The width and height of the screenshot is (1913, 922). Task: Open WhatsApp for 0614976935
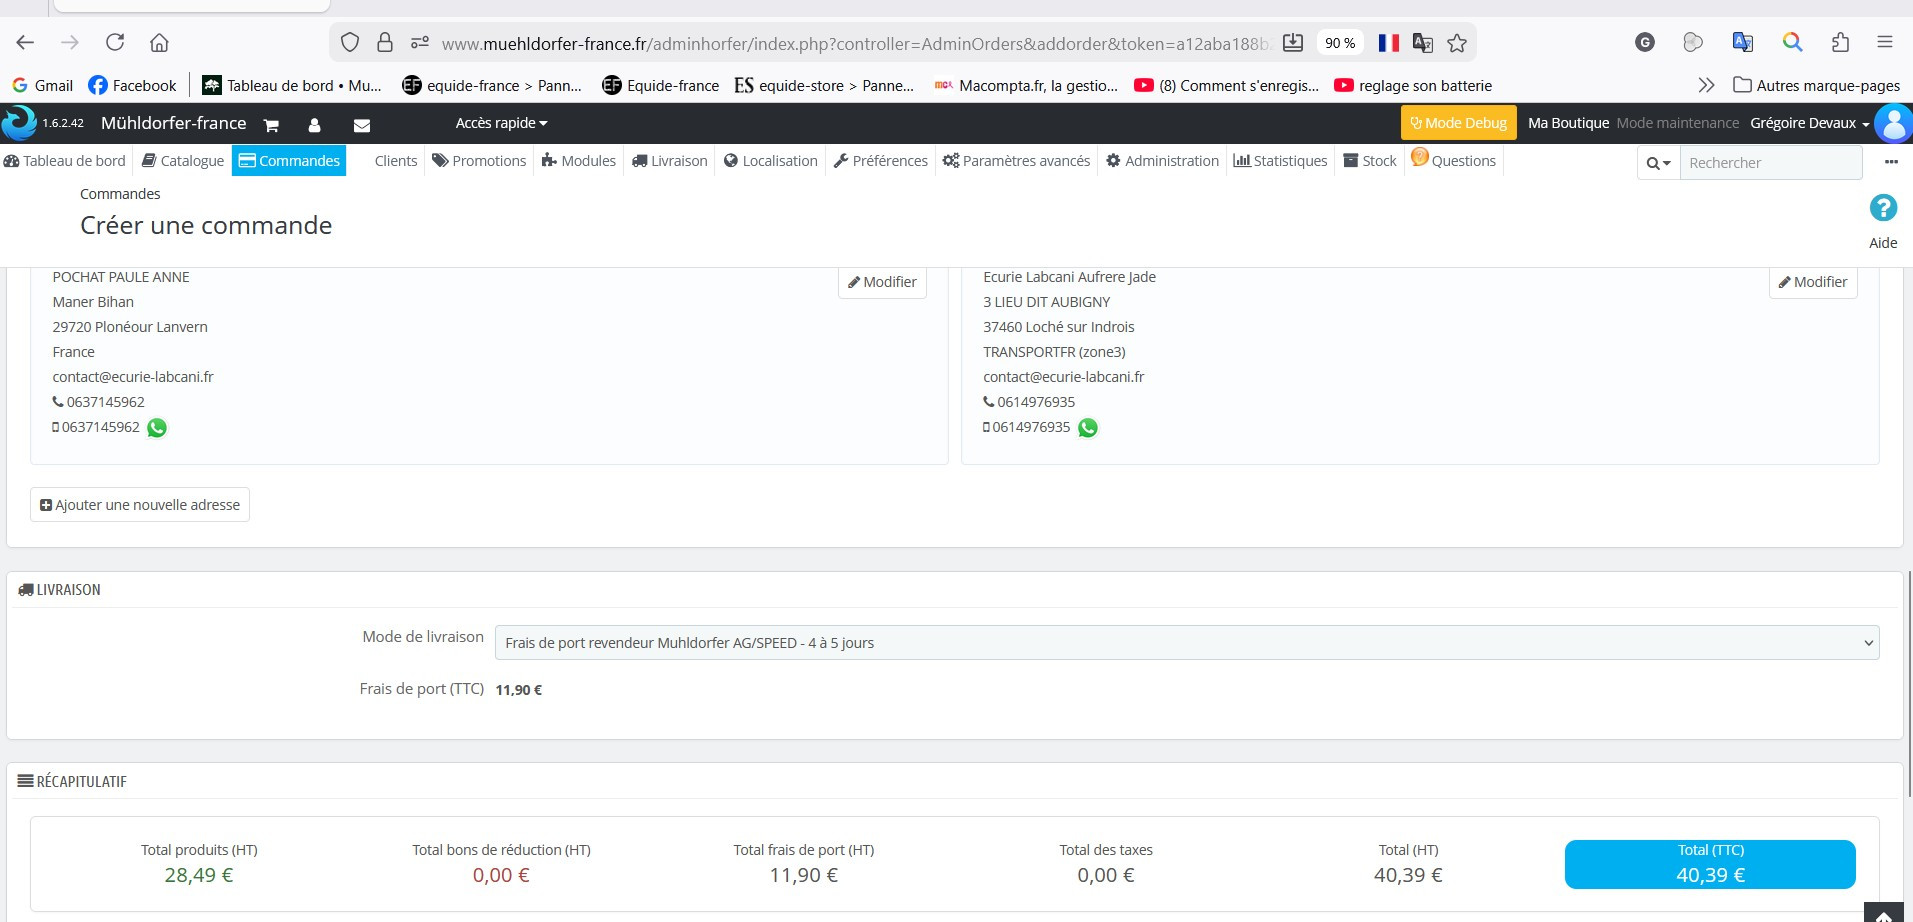[1088, 428]
